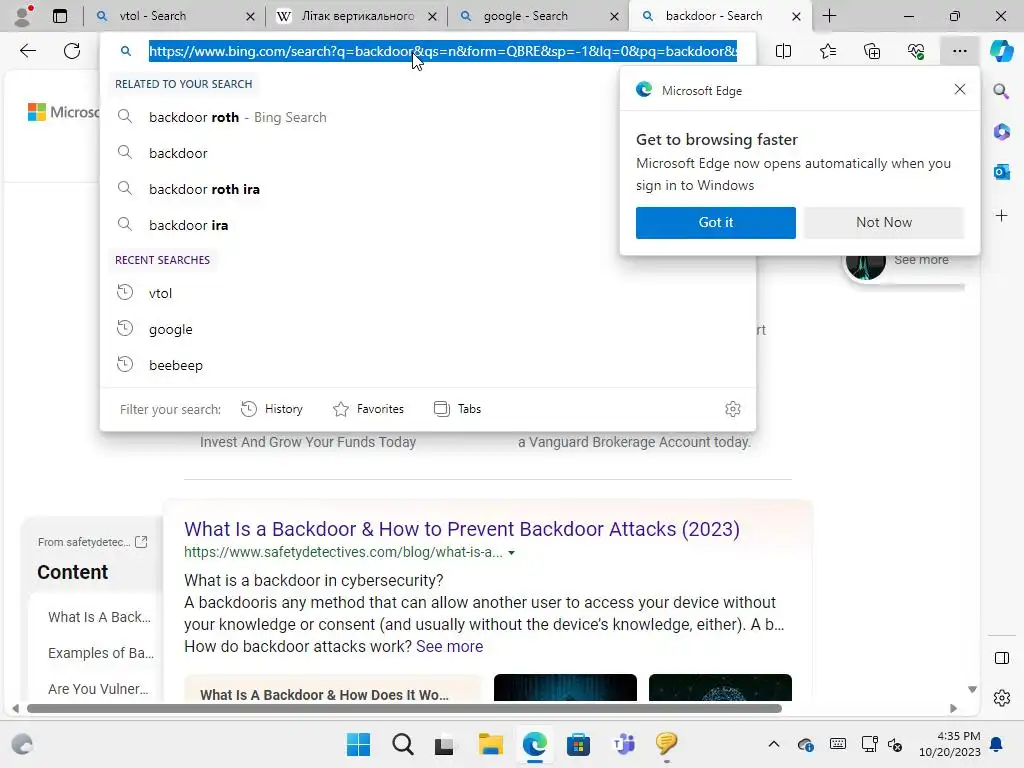1024x768 pixels.
Task: Close the Microsoft Edge popup
Action: [959, 89]
